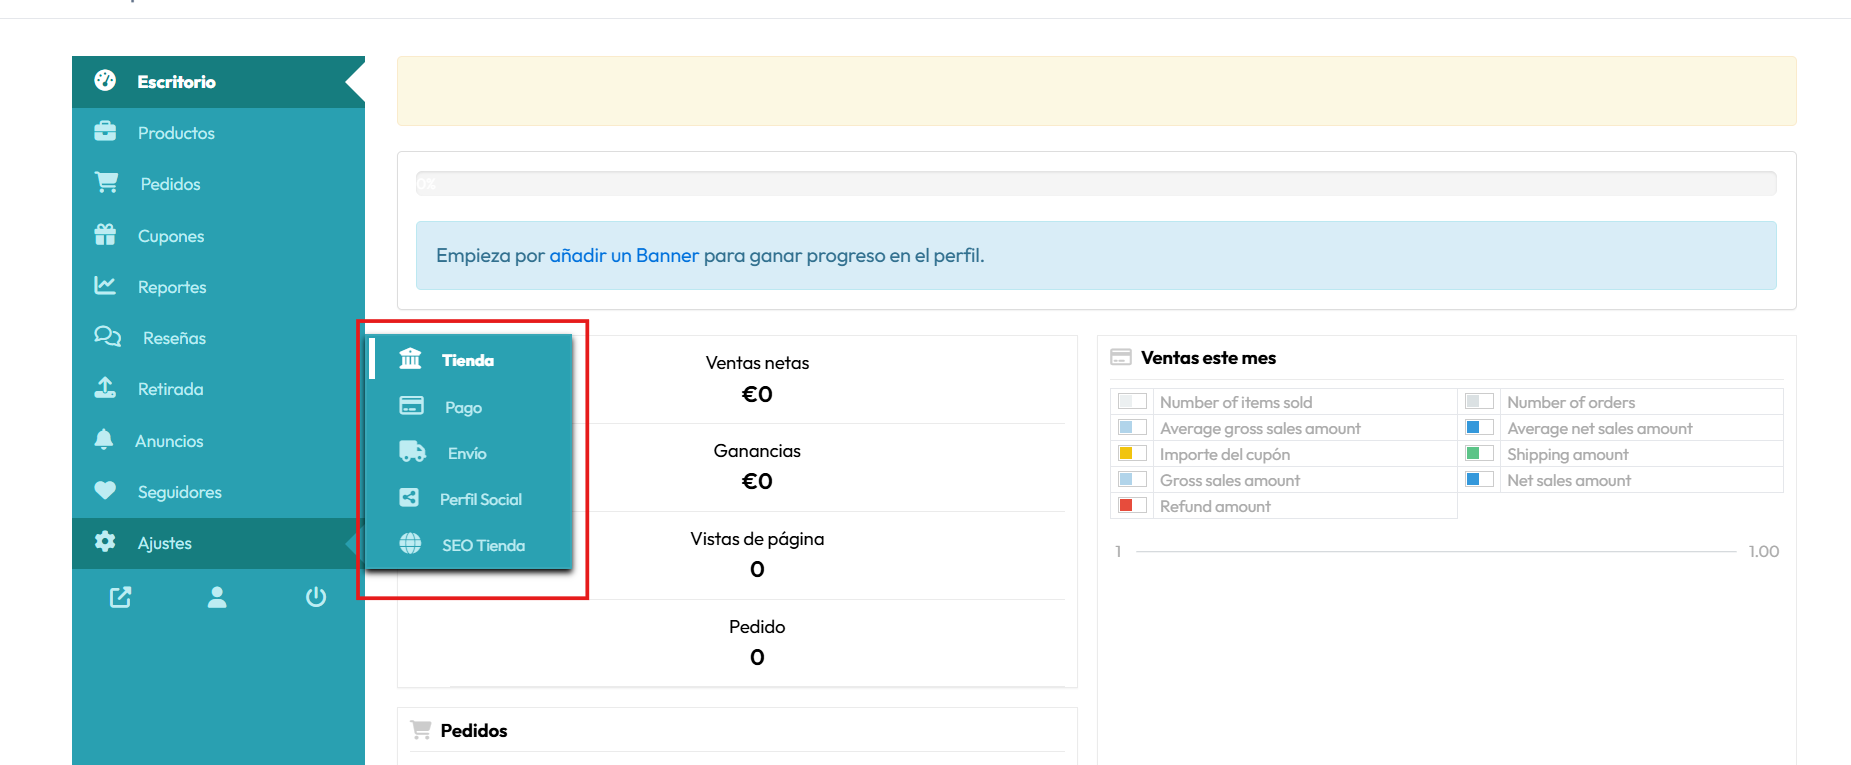Open the user profile icon in sidebar
Image resolution: width=1851 pixels, height=765 pixels.
[x=217, y=597]
